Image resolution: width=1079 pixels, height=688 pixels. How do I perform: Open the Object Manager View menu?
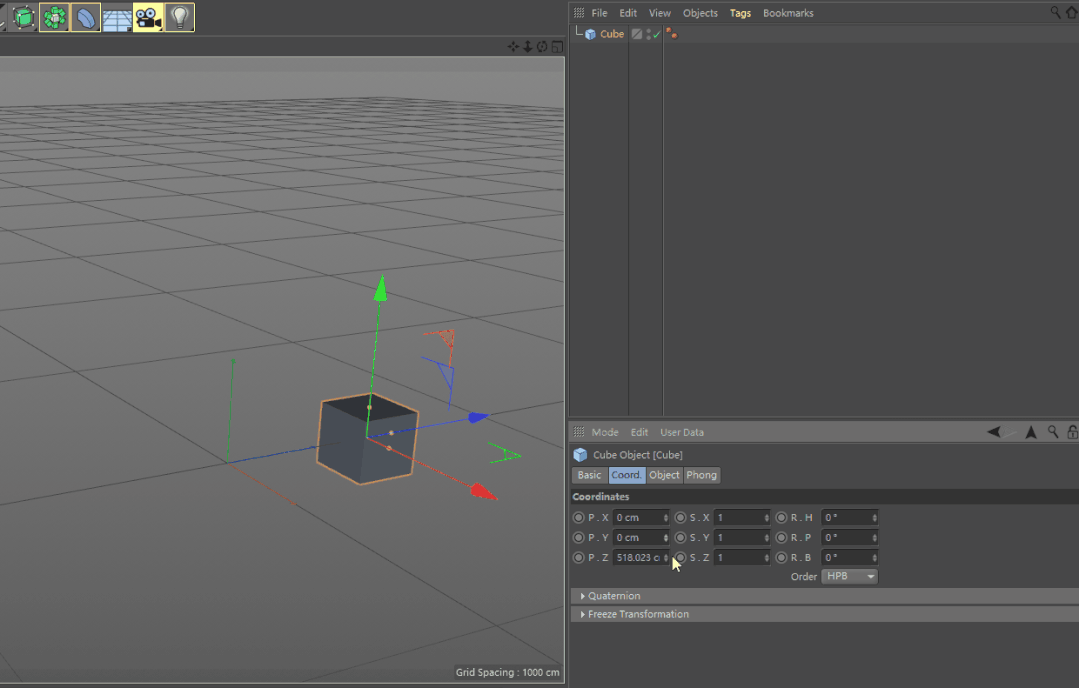660,13
